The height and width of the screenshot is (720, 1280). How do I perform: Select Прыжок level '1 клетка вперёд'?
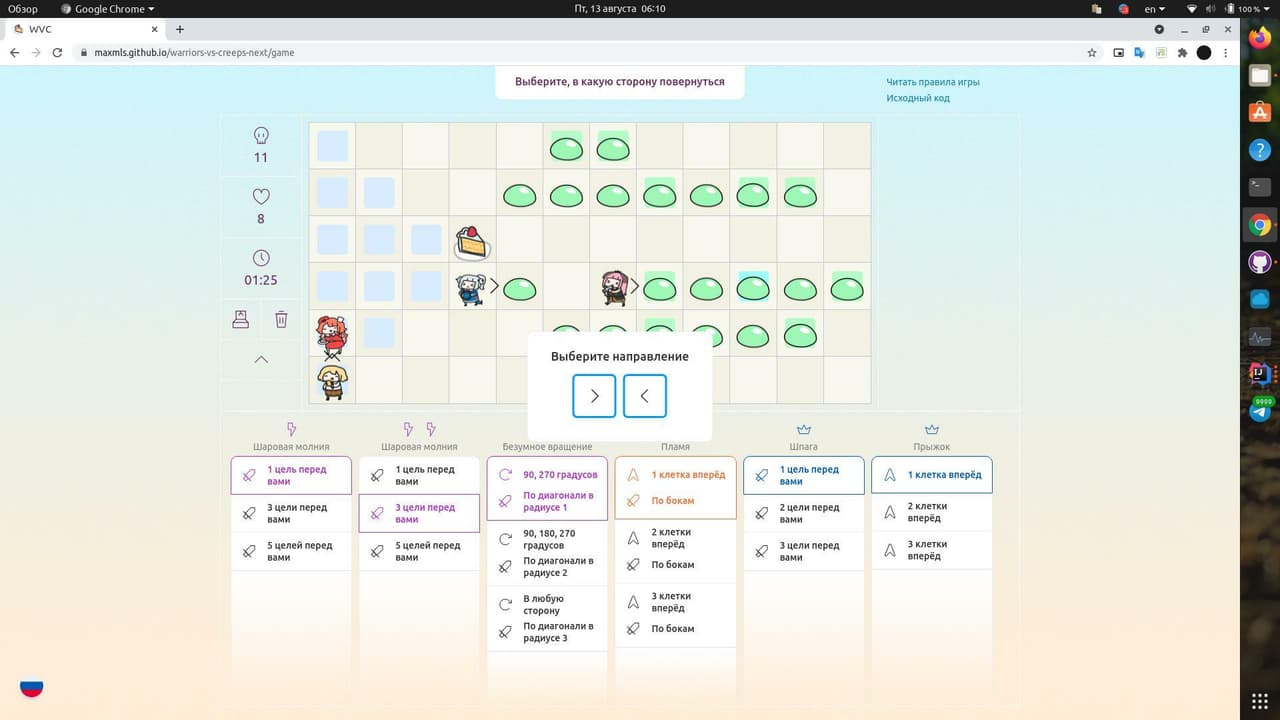click(x=931, y=475)
